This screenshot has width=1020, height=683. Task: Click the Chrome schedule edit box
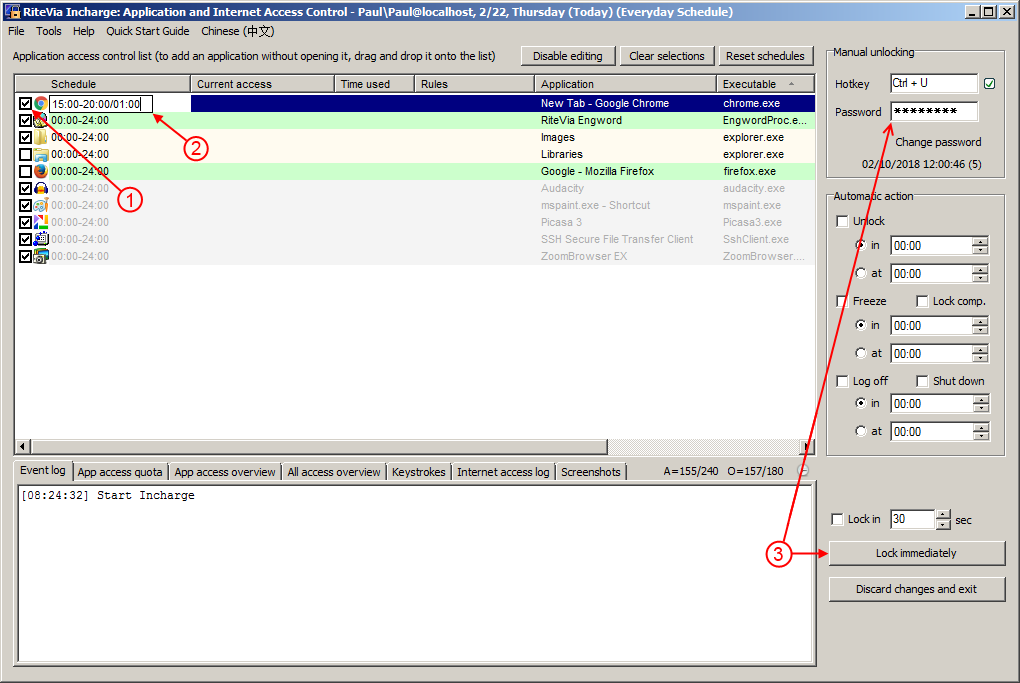coord(101,104)
